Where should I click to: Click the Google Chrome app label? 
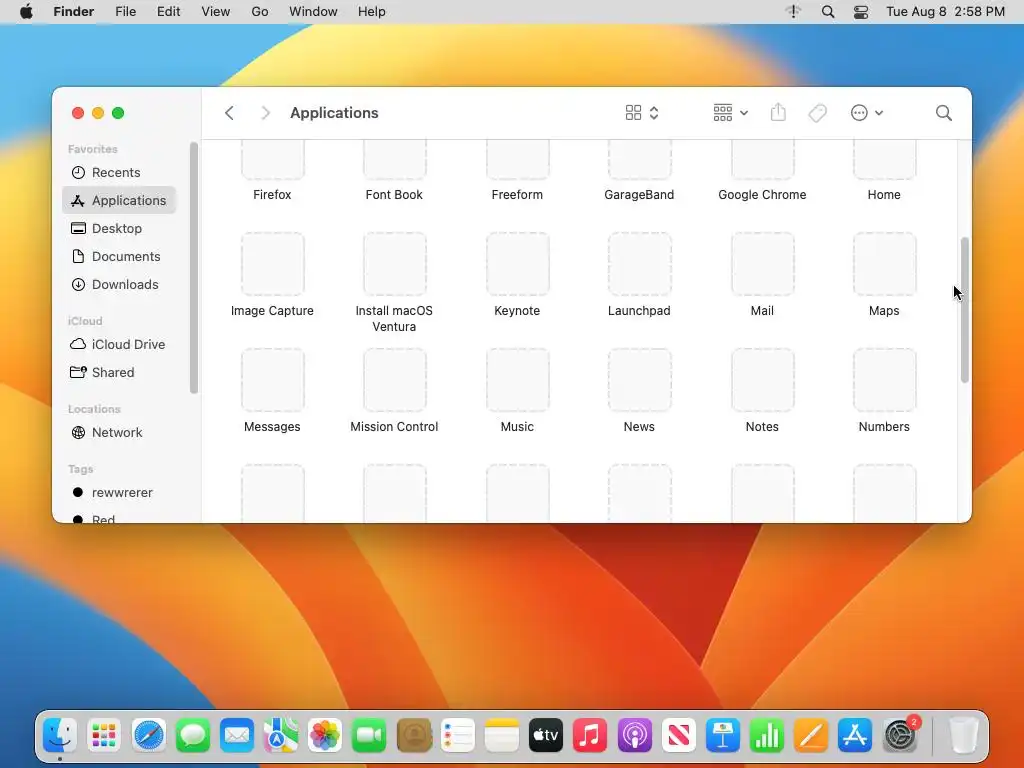[x=762, y=195]
